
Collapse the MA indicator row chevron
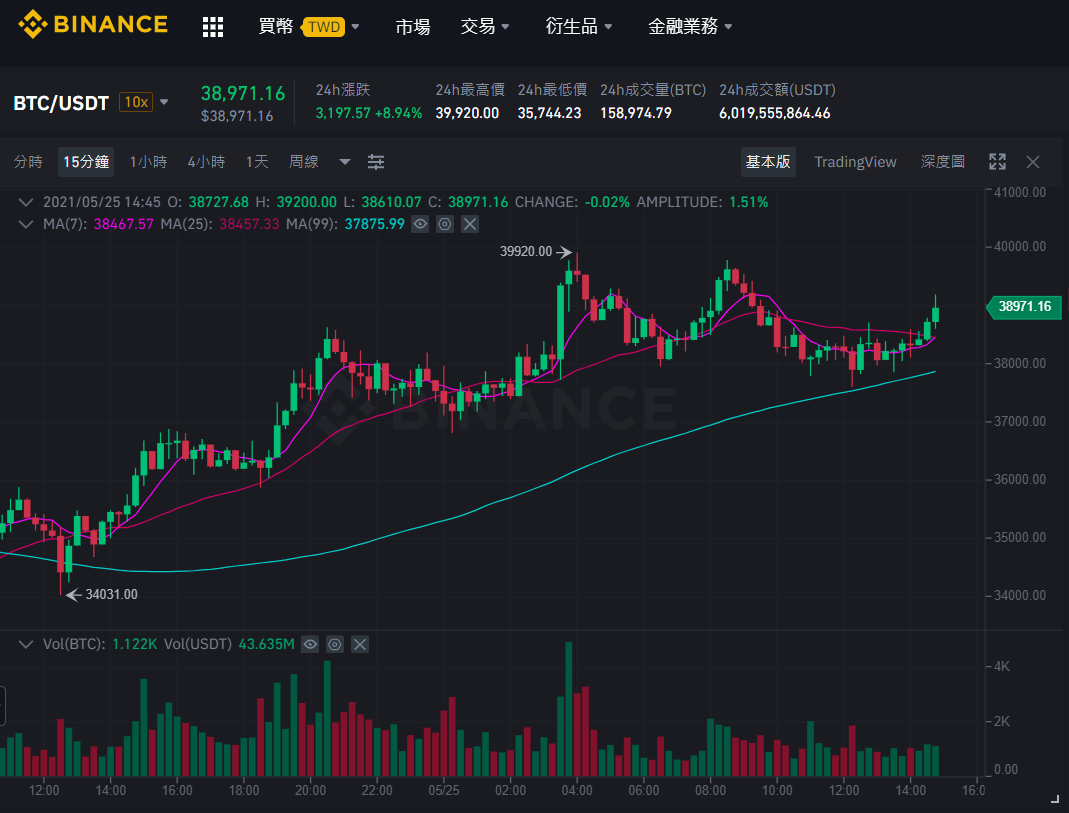click(26, 224)
